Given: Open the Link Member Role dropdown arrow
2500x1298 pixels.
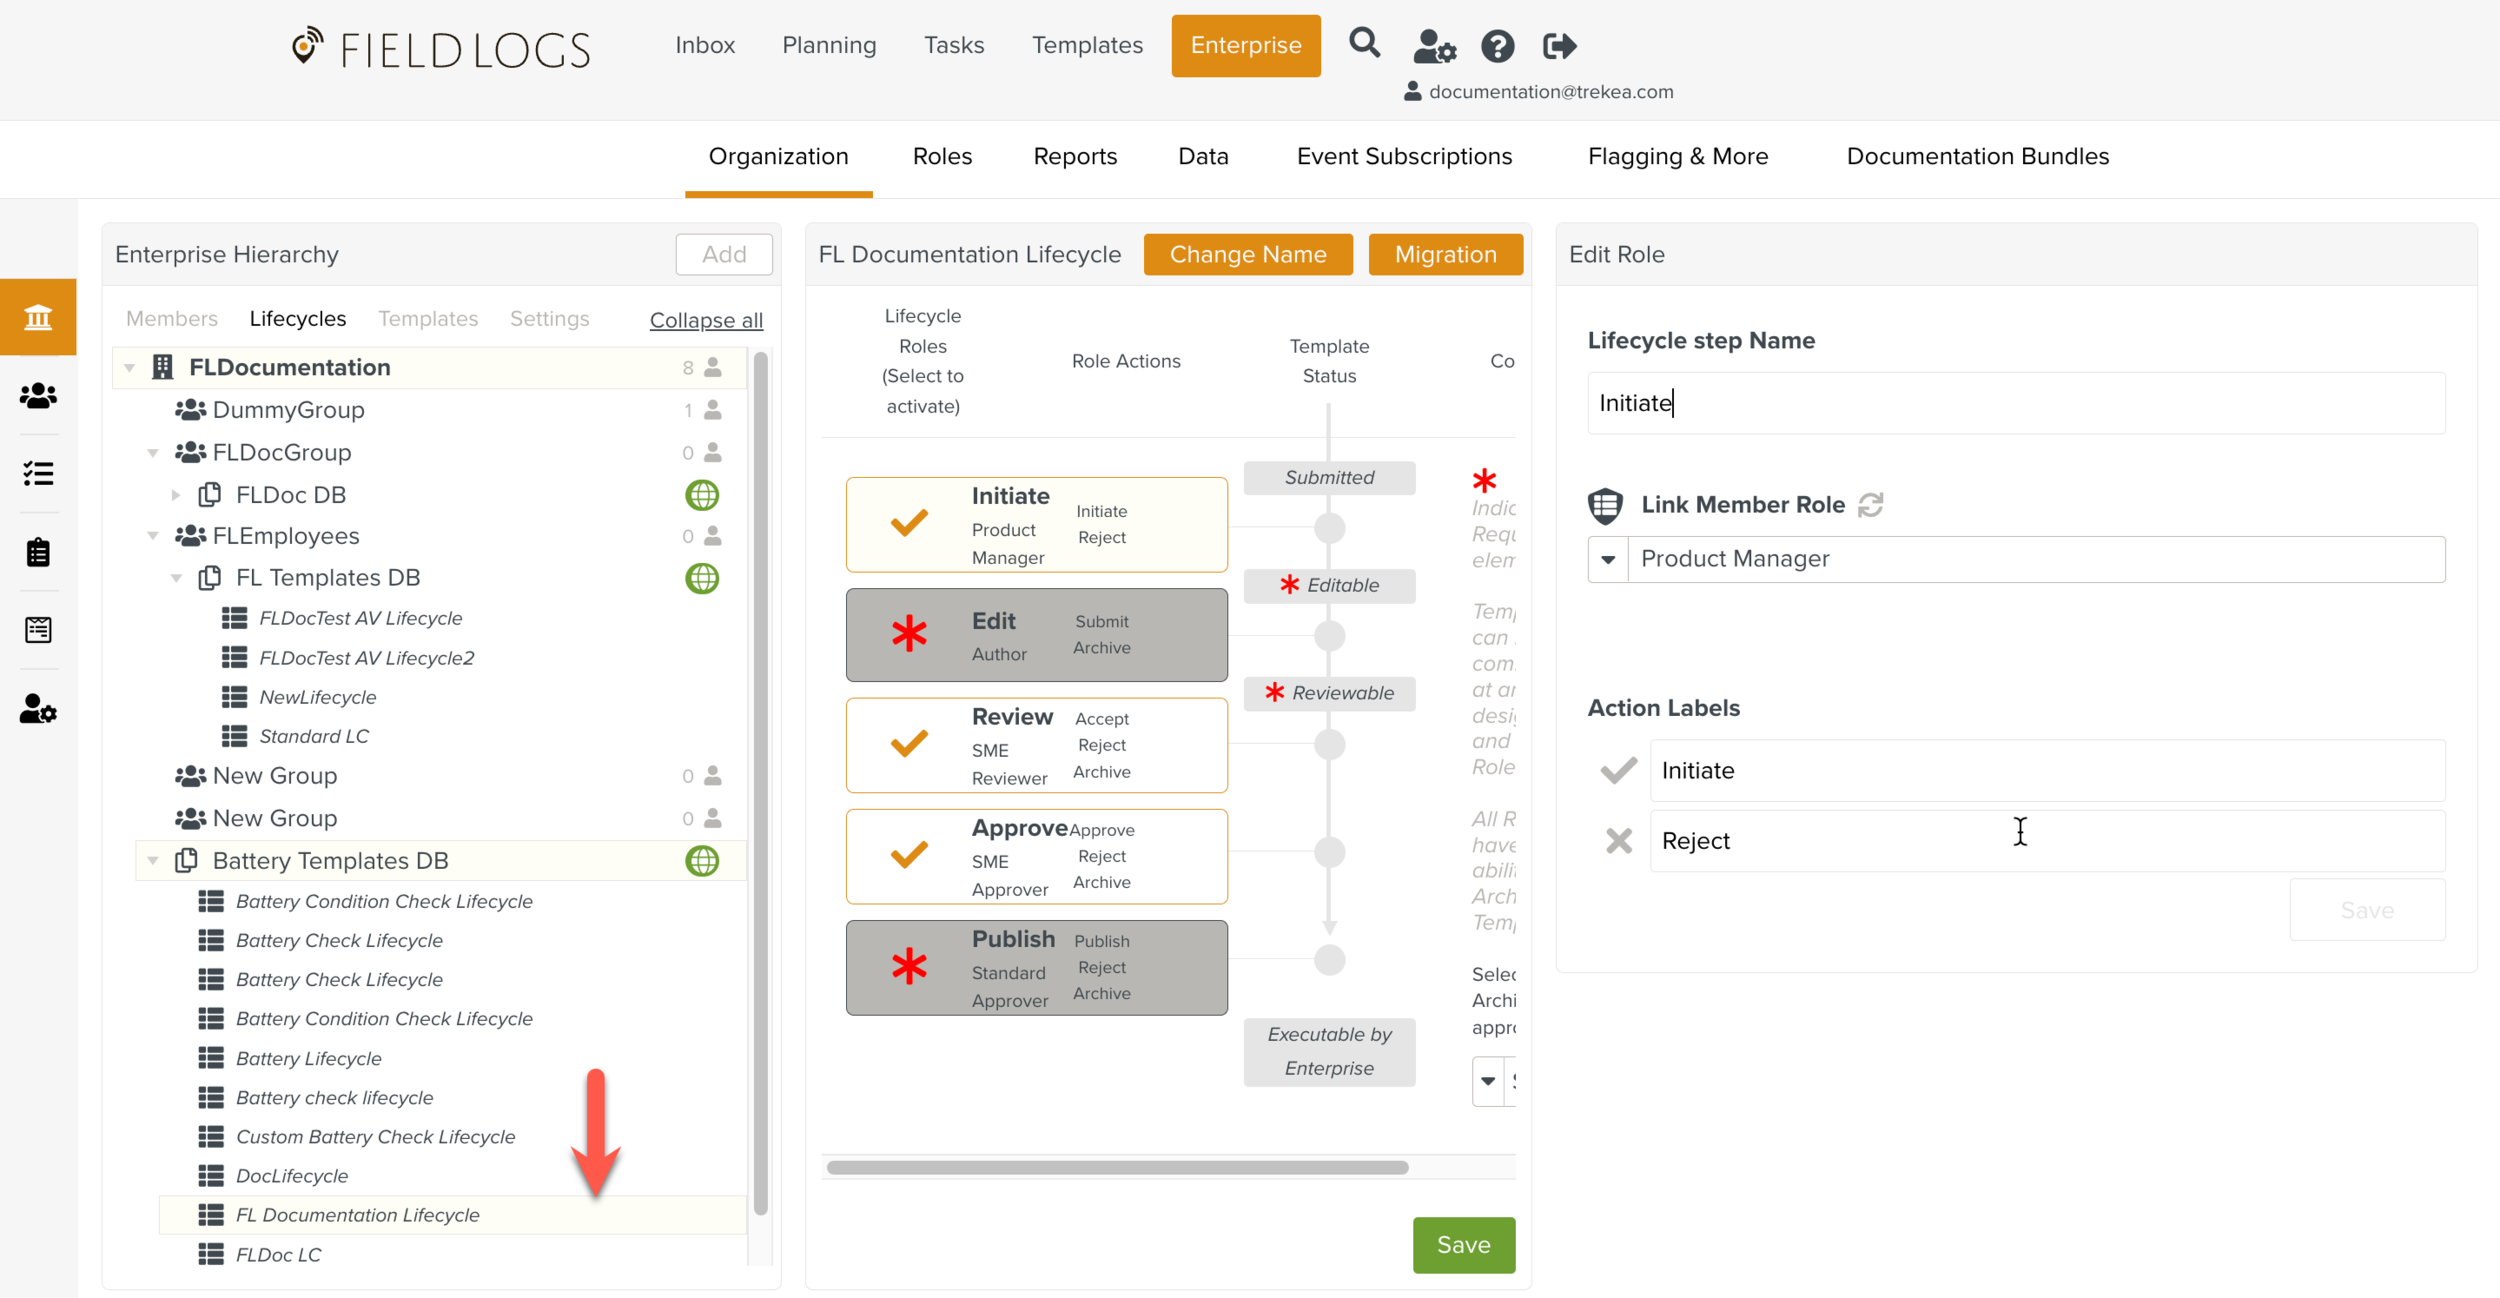Looking at the screenshot, I should pos(1608,559).
